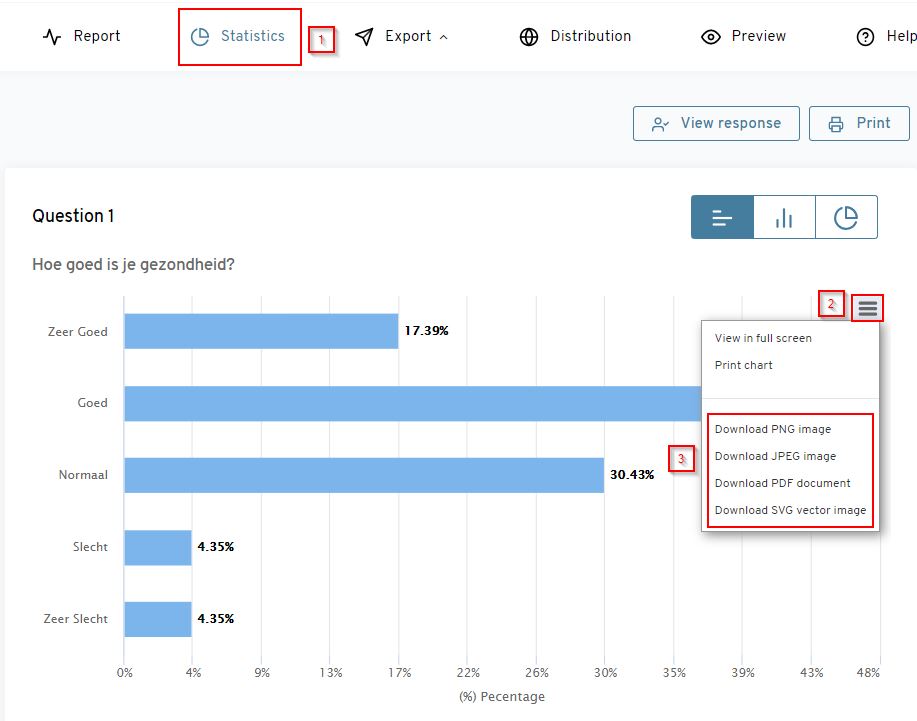Switch to pie chart view

(x=846, y=217)
